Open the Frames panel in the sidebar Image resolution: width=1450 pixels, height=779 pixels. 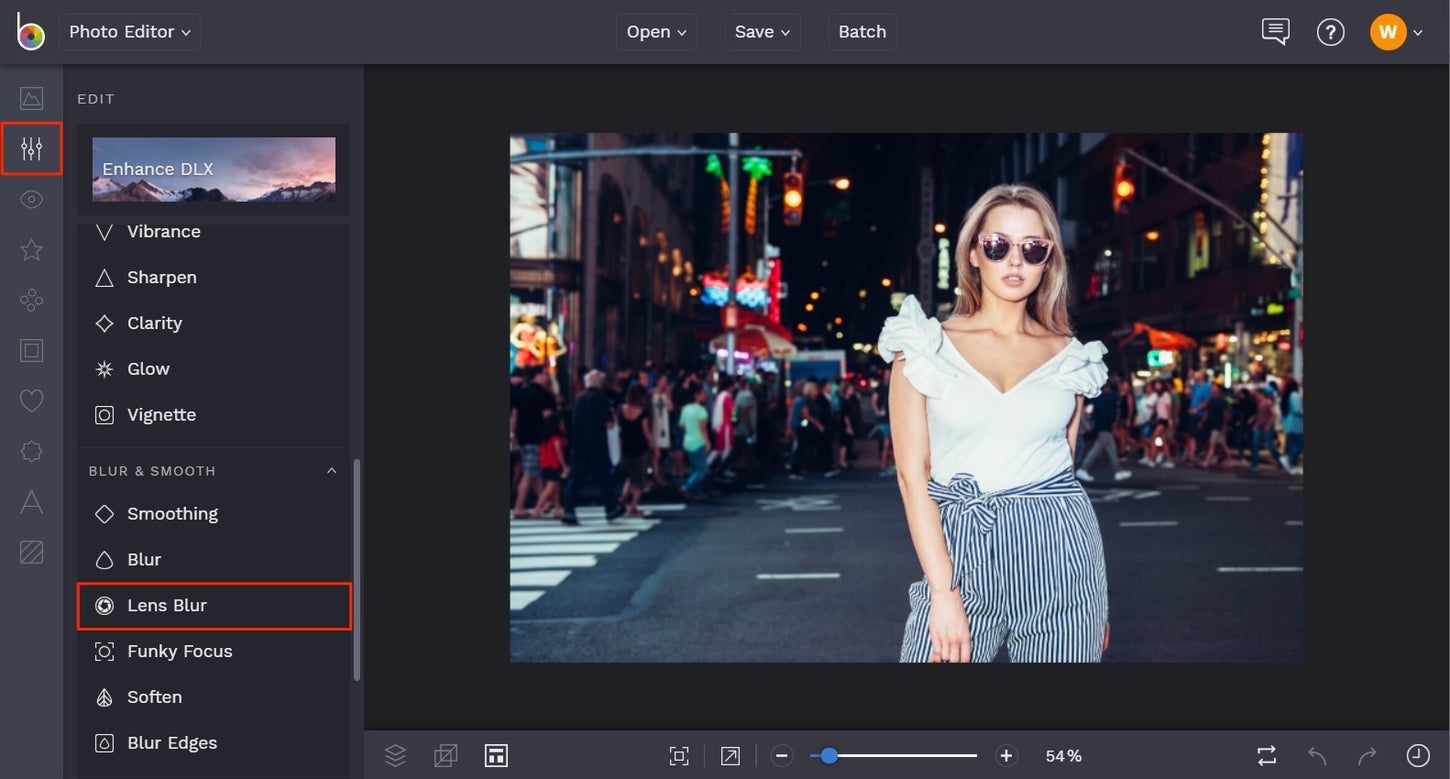pos(31,350)
